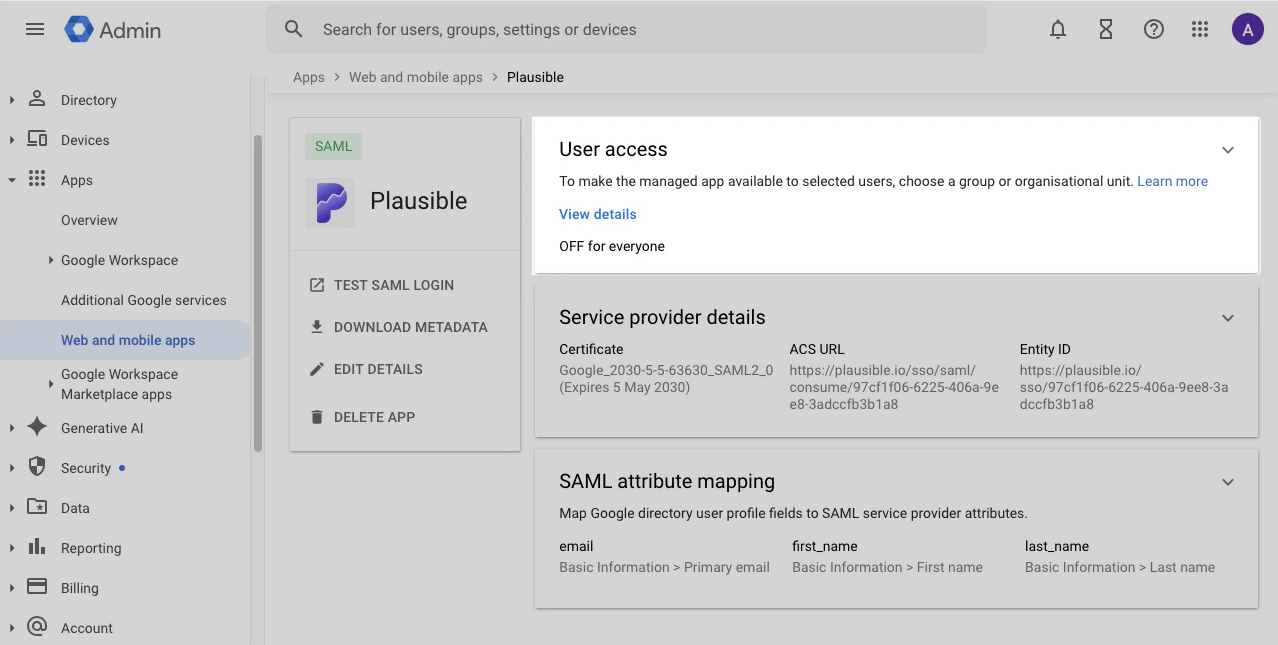Open Google Workspace in sidebar
The width and height of the screenshot is (1278, 645).
(120, 260)
